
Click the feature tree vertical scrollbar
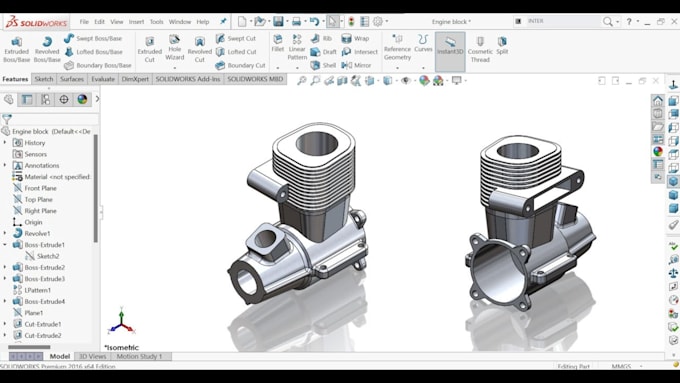[95, 189]
